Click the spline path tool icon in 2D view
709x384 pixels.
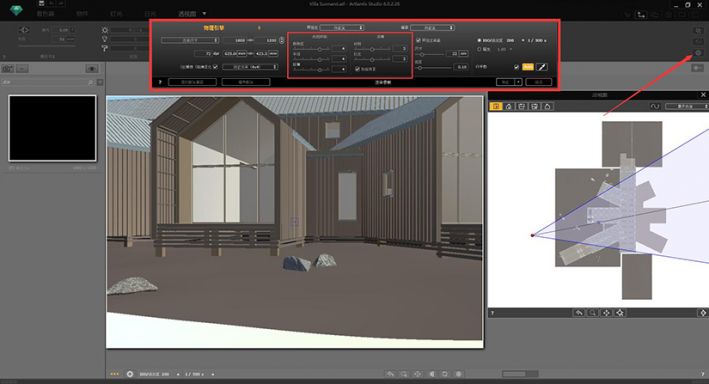pos(655,106)
